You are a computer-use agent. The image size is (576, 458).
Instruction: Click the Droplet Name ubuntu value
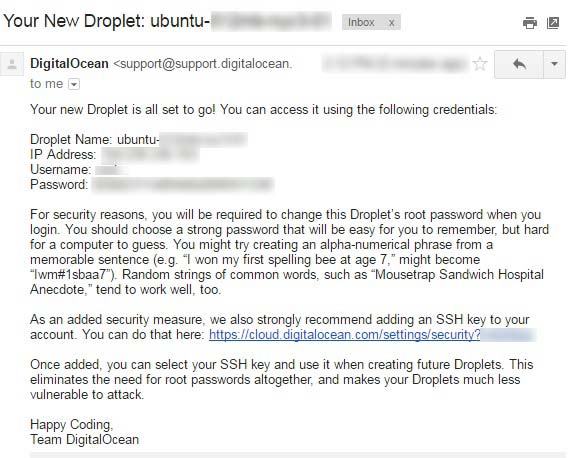pyautogui.click(x=182, y=140)
